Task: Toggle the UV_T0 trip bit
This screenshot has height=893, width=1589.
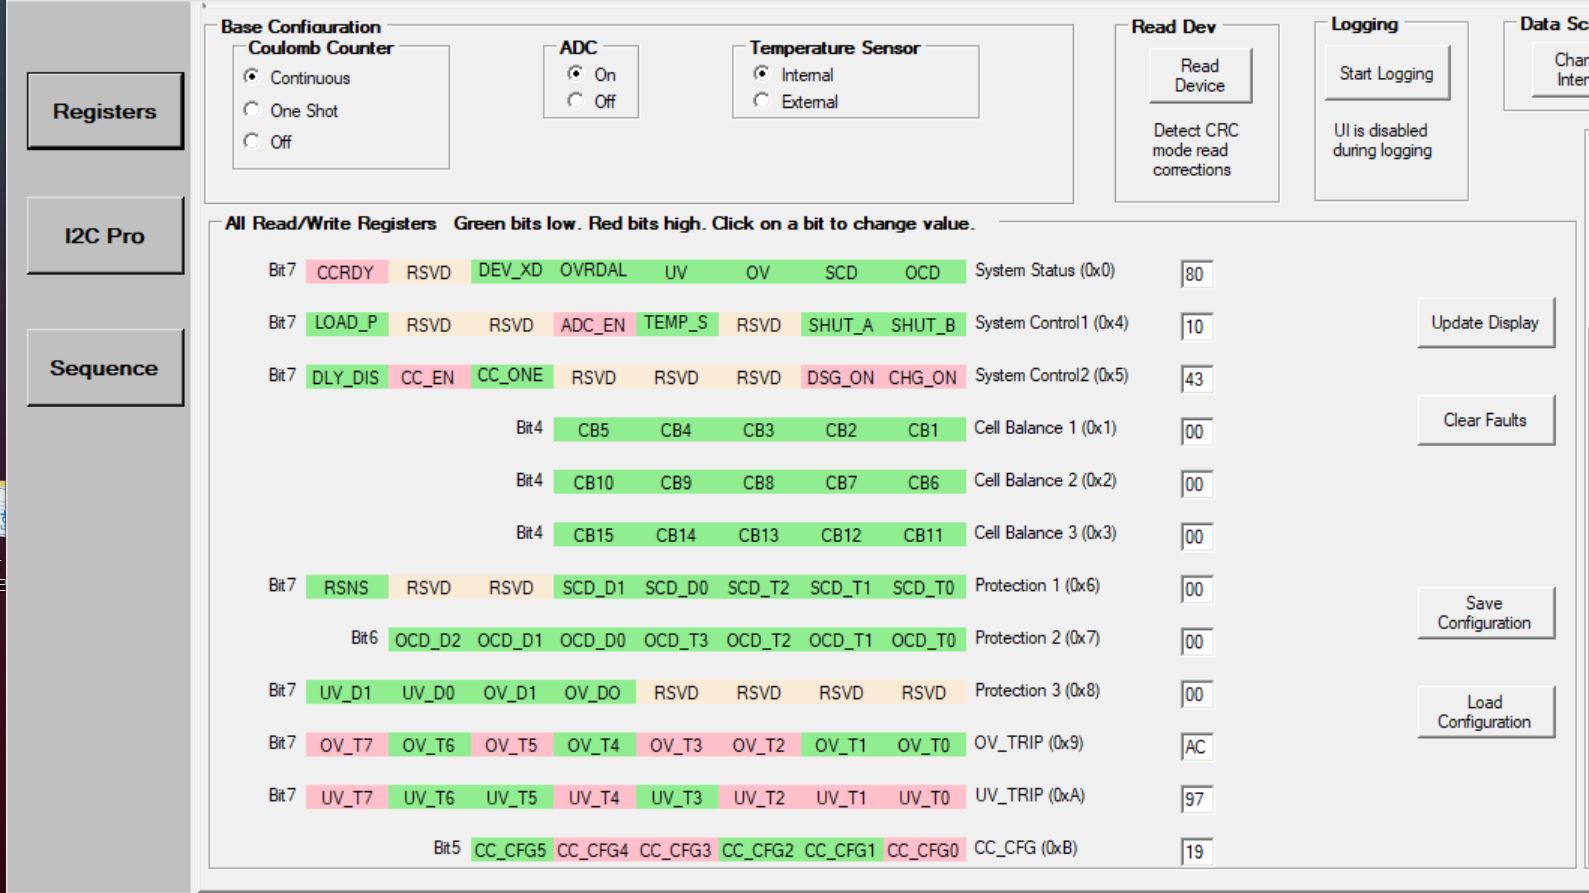Action: tap(923, 798)
